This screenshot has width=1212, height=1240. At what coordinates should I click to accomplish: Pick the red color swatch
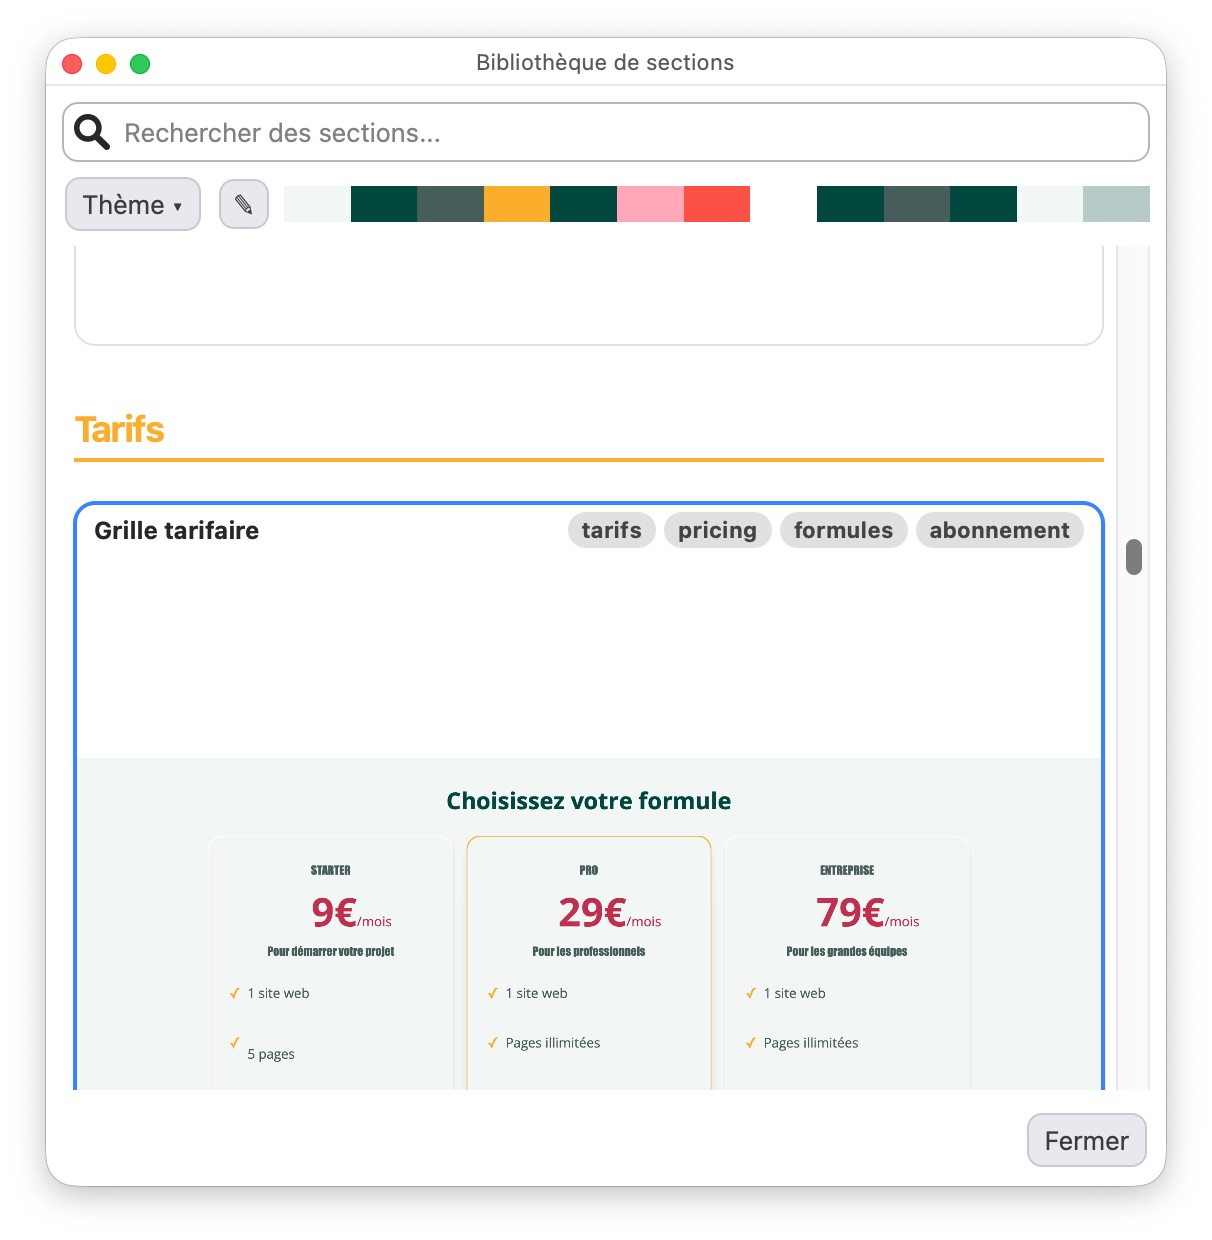(x=717, y=204)
